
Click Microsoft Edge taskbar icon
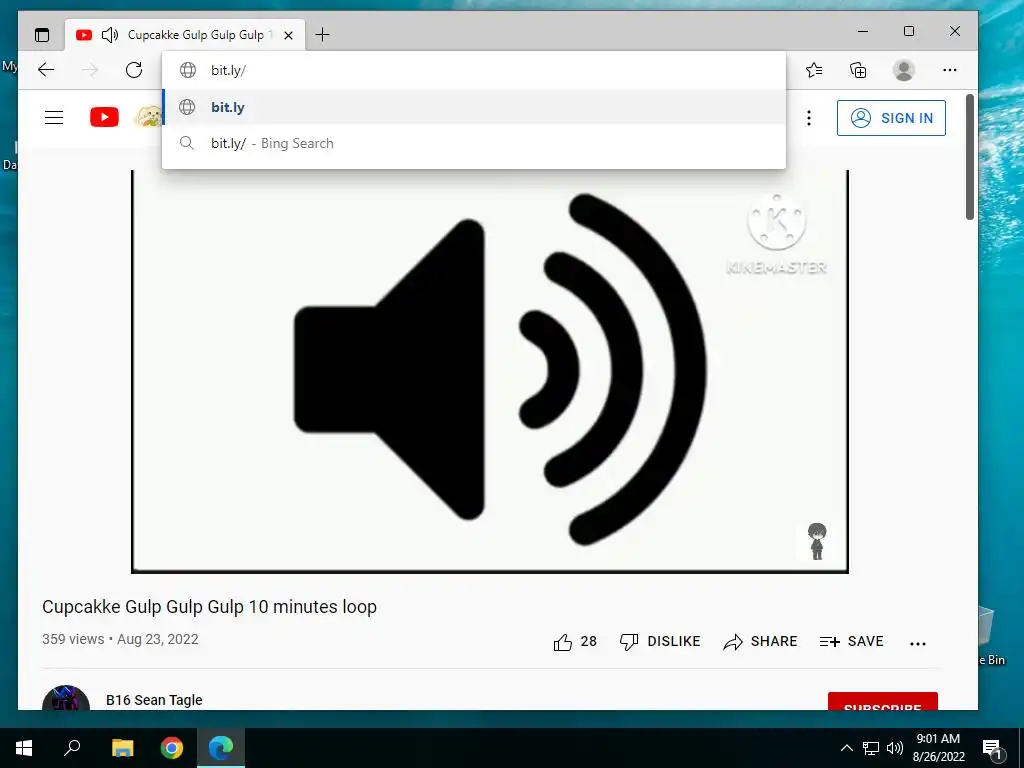(221, 748)
